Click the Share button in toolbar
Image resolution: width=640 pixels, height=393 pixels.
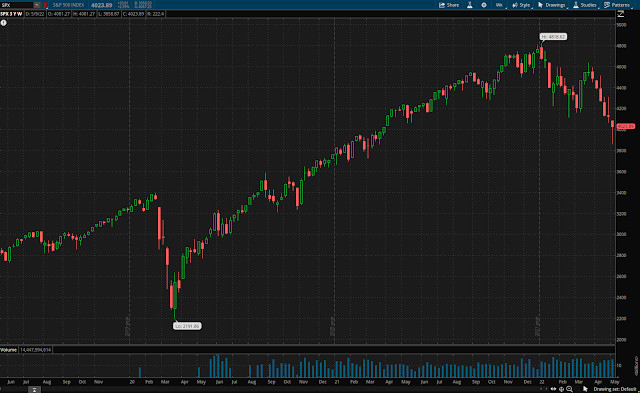449,5
